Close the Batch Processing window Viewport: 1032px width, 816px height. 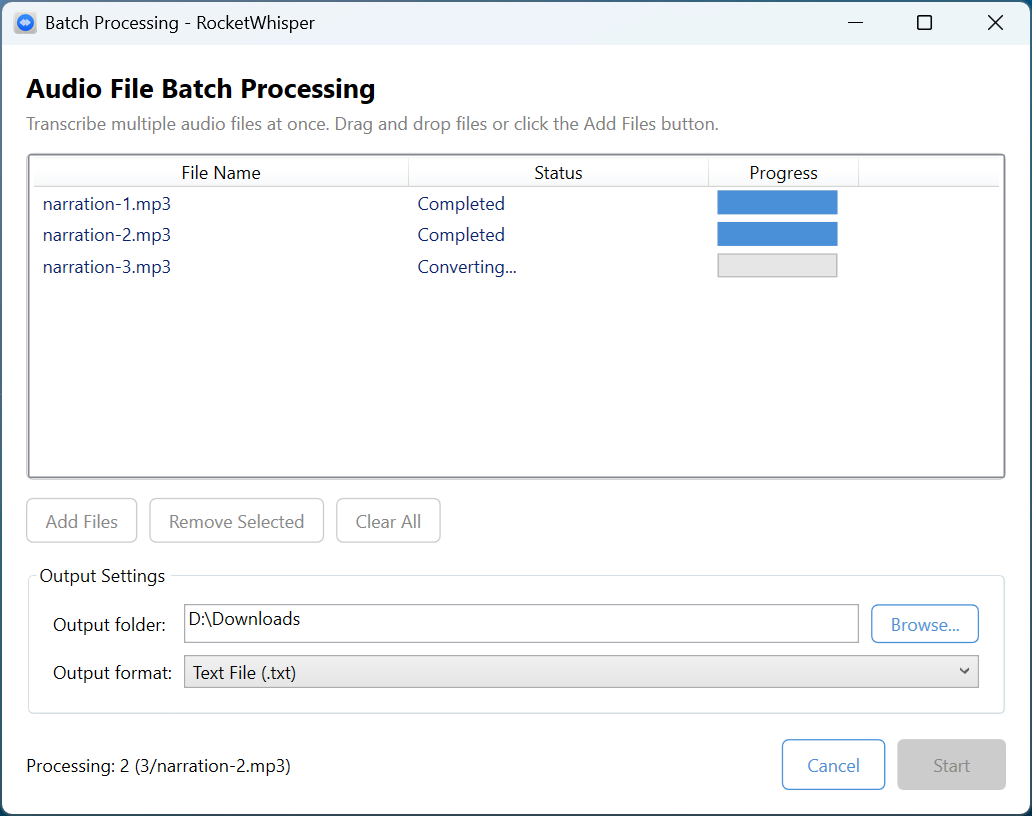pyautogui.click(x=995, y=23)
